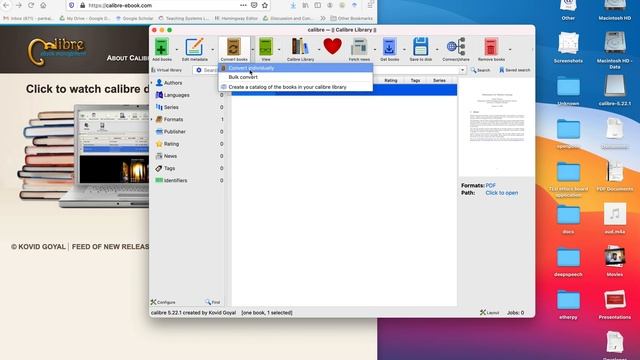Expand the Get books dropdown arrow

404,50
